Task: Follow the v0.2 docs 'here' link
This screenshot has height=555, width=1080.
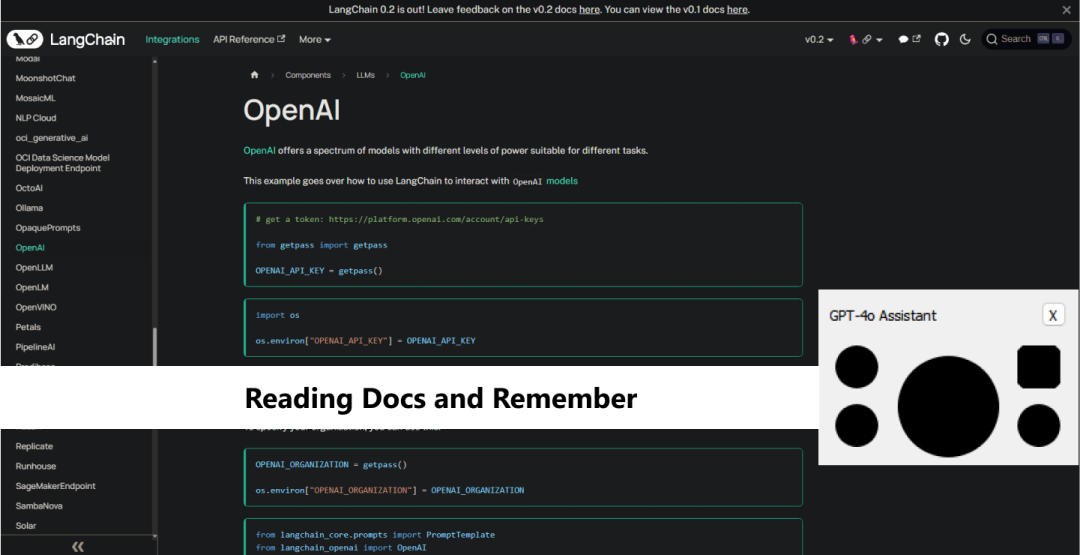Action: click(x=589, y=10)
